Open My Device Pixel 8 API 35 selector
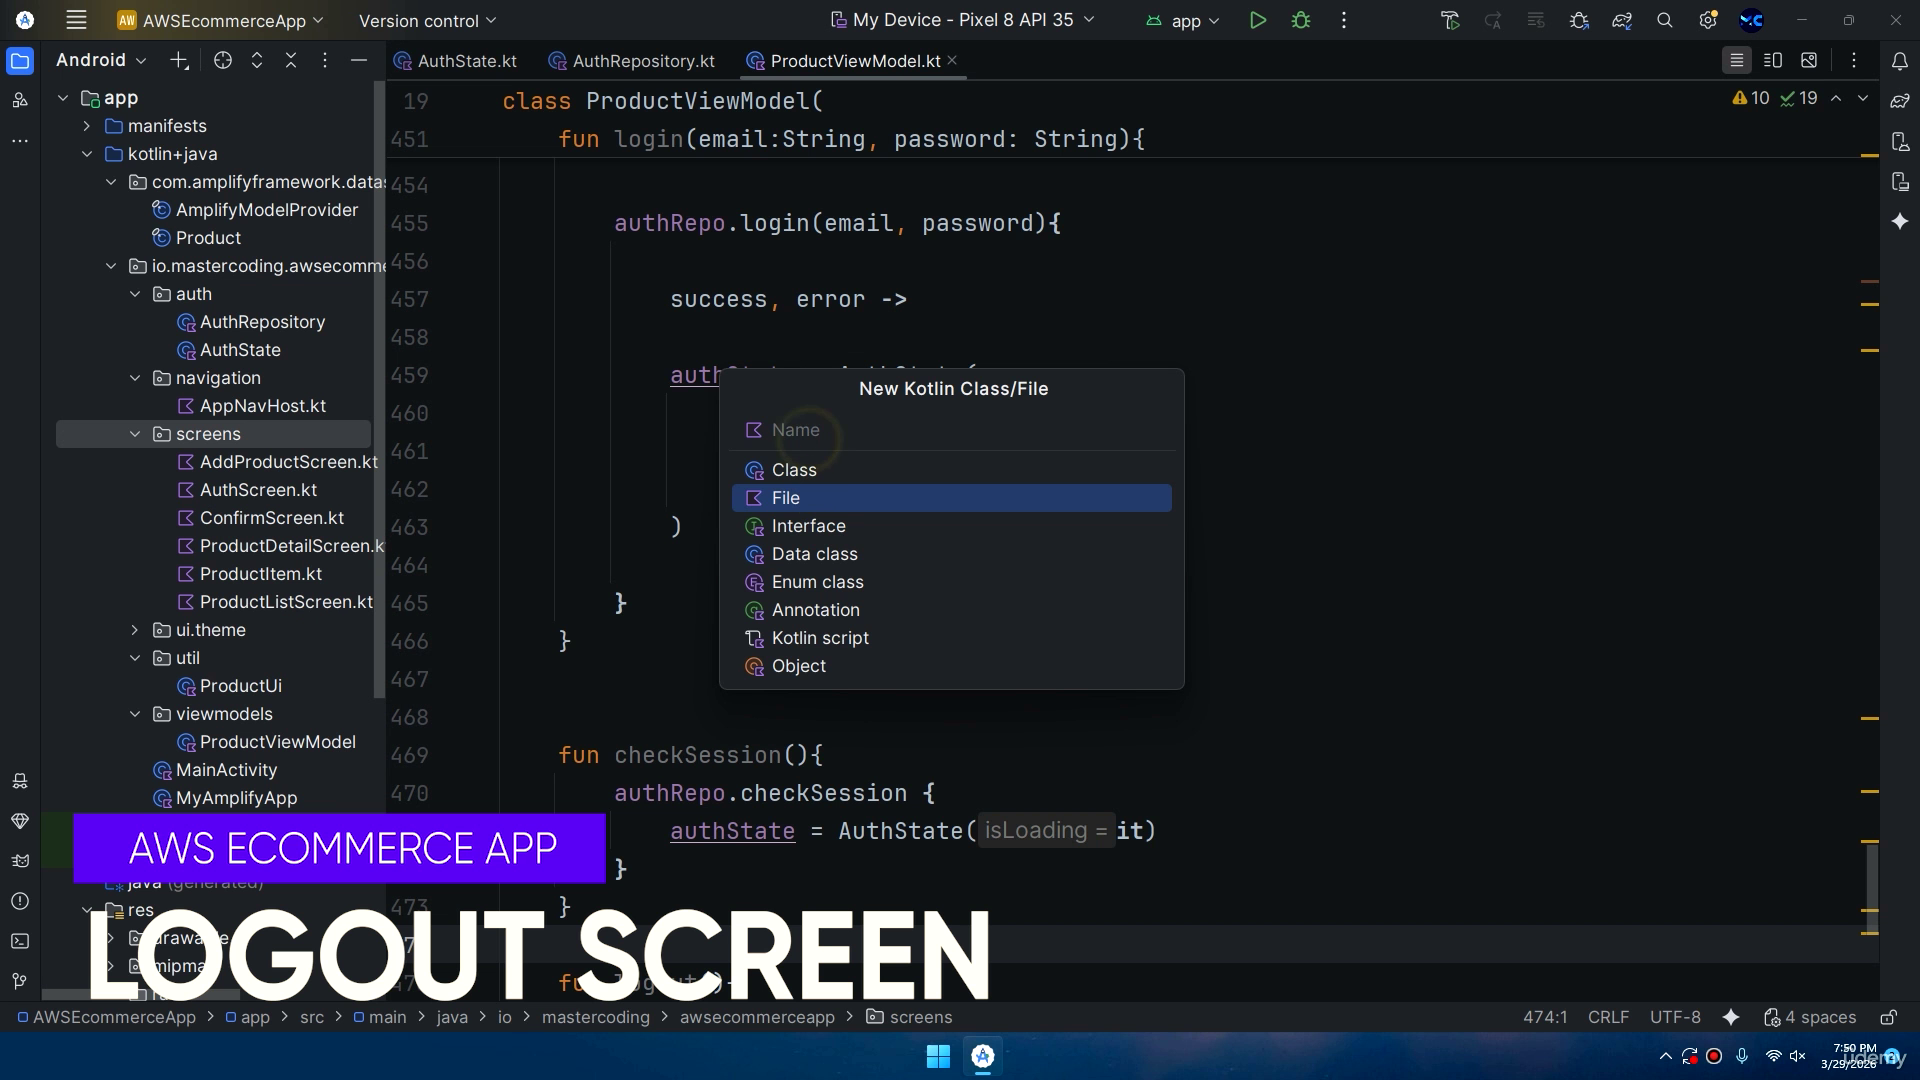1920x1080 pixels. [963, 20]
